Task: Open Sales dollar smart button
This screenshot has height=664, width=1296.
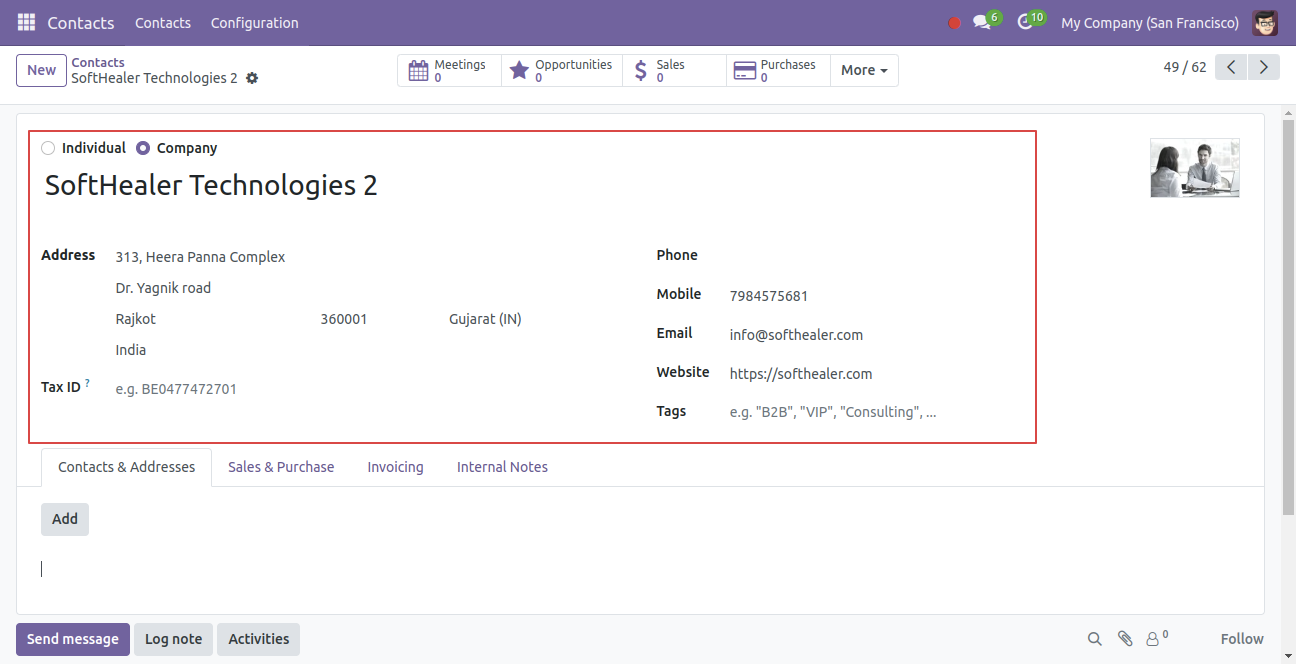Action: point(674,70)
